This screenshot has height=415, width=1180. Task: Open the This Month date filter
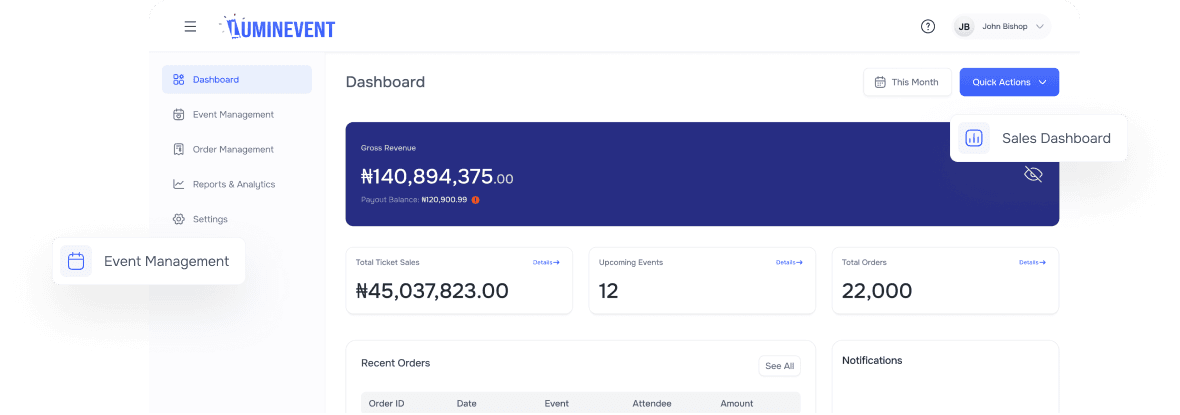tap(906, 82)
